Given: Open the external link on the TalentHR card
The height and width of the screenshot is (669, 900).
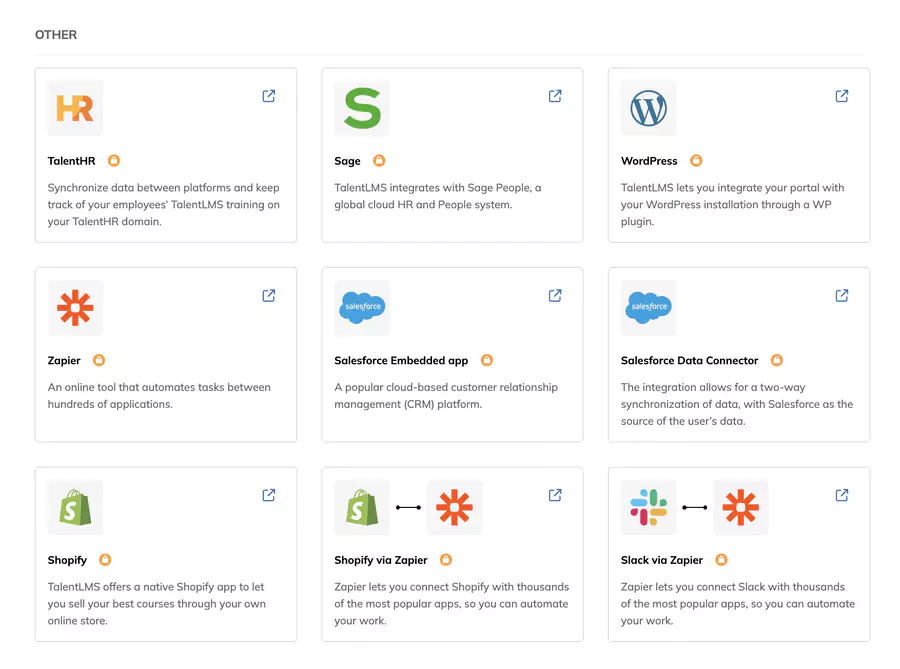Looking at the screenshot, I should 268,96.
